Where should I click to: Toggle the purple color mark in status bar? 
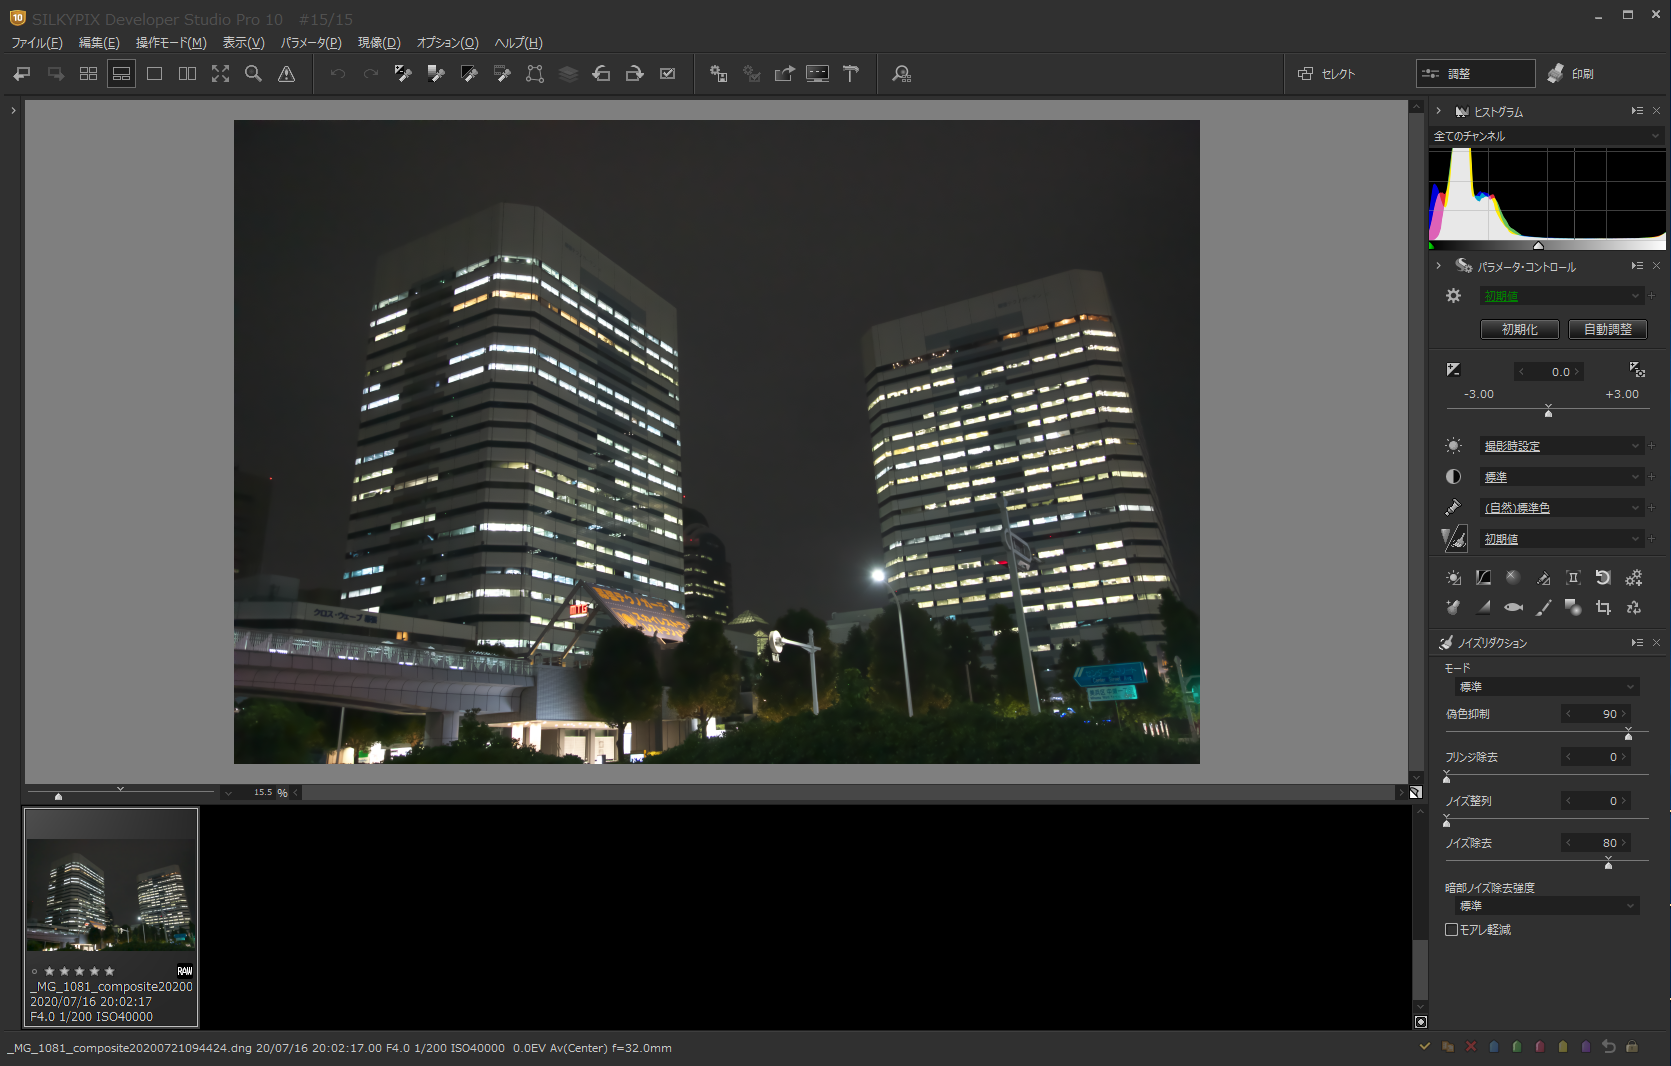pos(1586,1047)
